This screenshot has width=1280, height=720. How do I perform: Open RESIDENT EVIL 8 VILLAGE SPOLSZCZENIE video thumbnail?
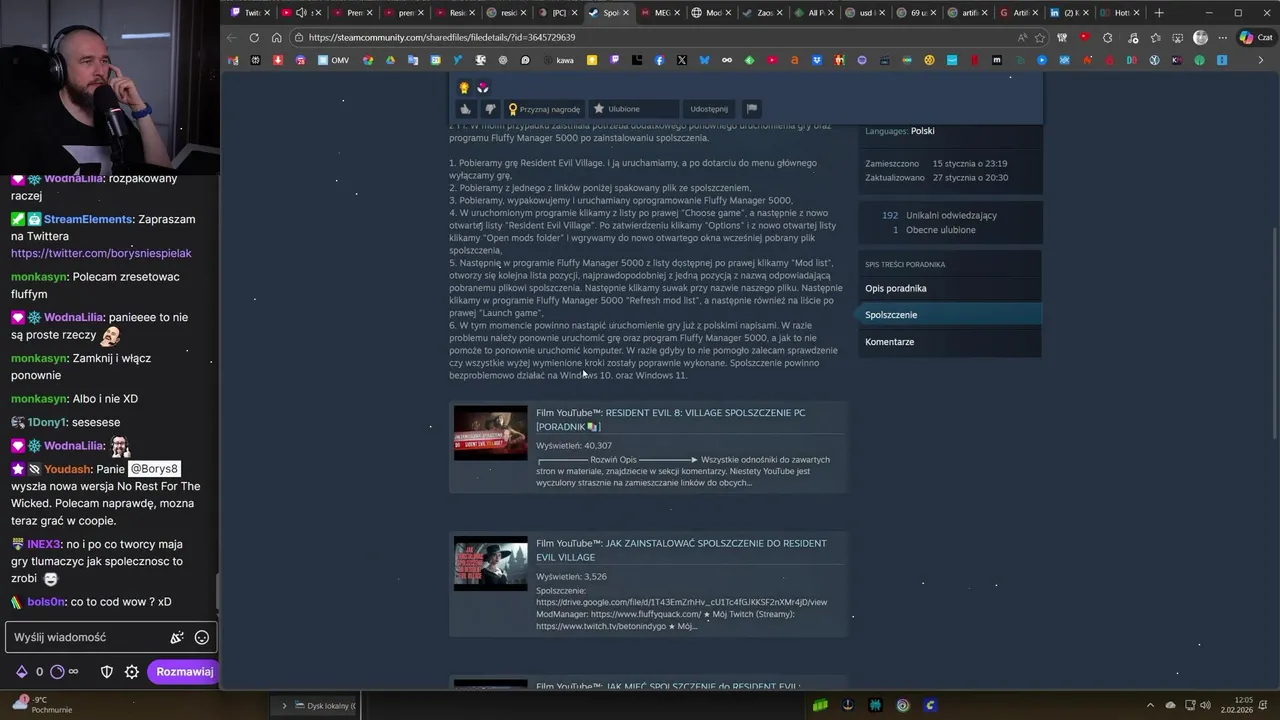click(490, 433)
